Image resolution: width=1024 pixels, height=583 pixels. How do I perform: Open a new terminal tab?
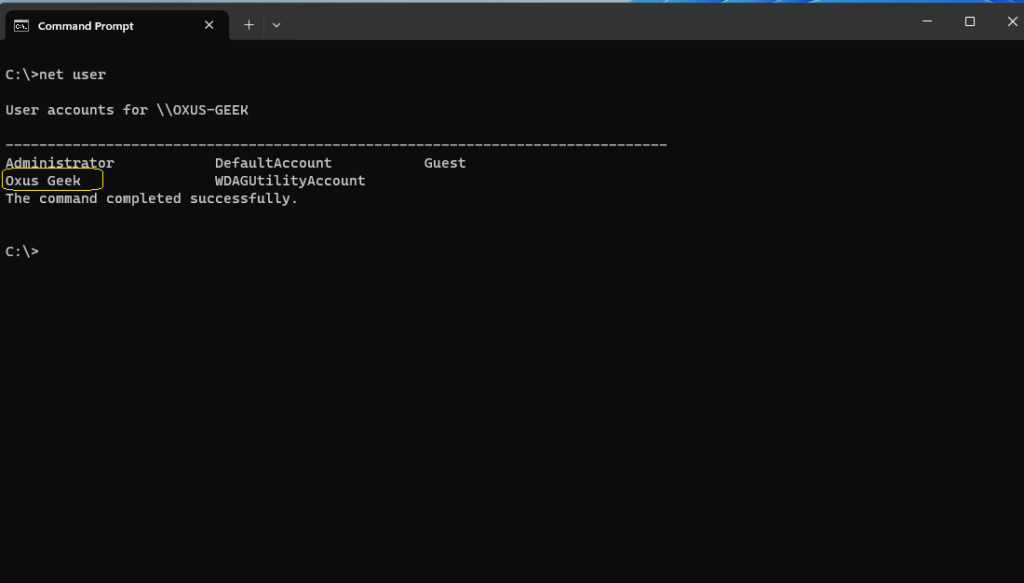[x=249, y=25]
